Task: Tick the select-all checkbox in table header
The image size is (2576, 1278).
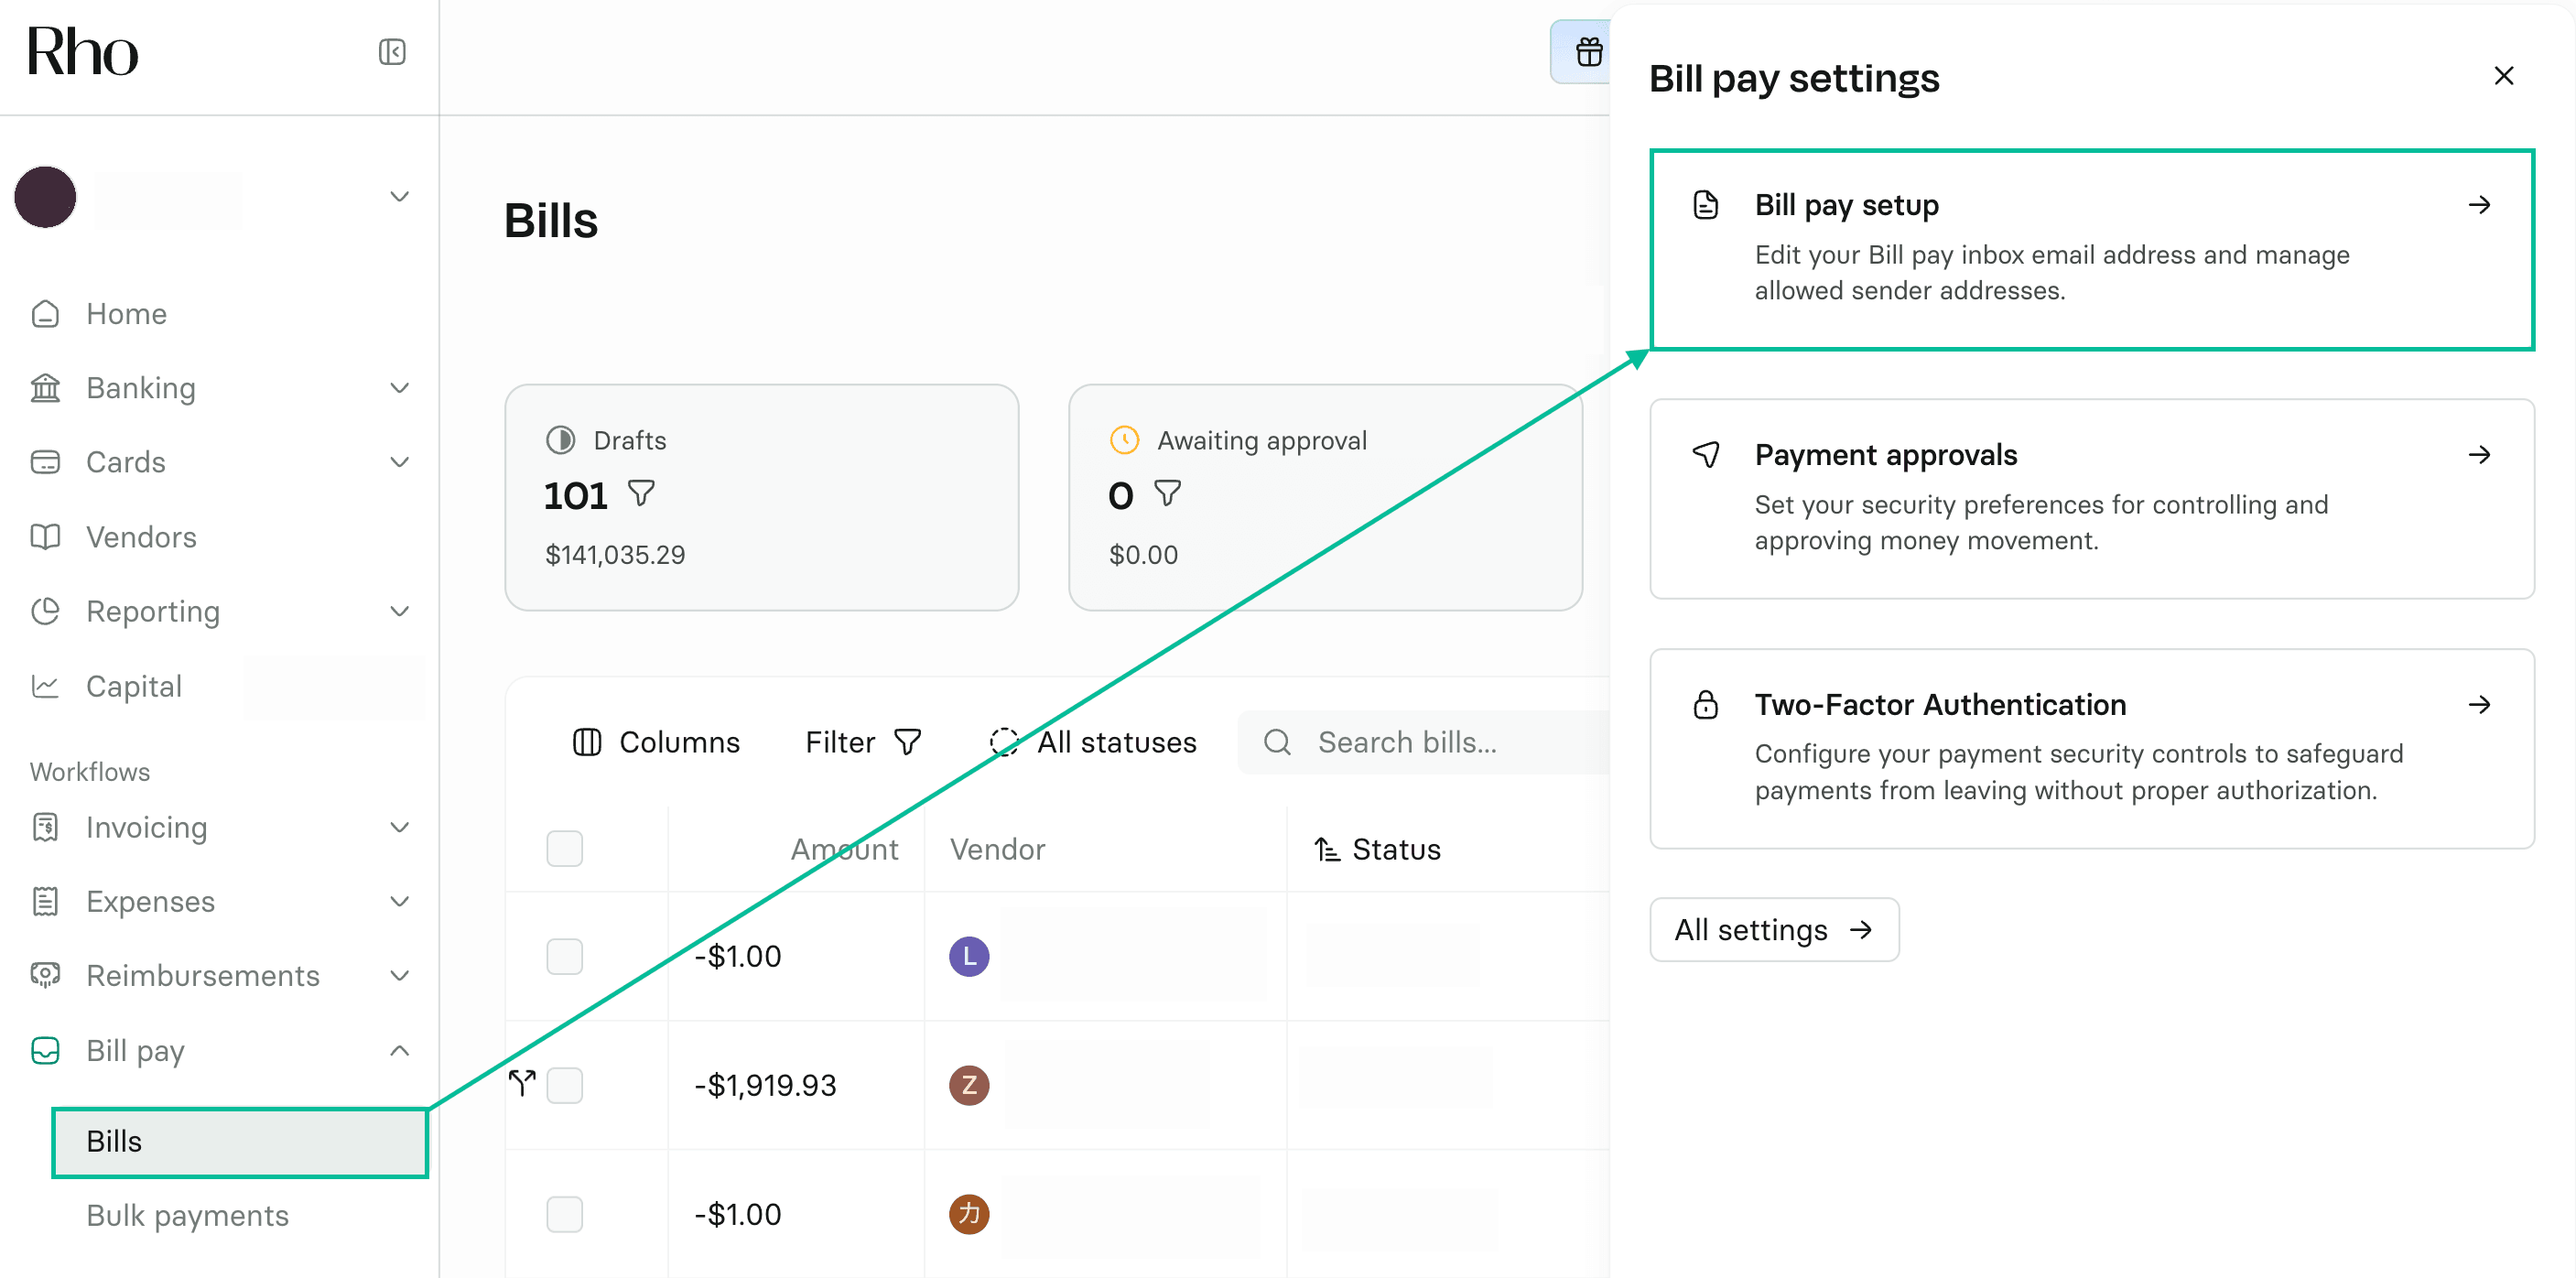Action: click(565, 849)
